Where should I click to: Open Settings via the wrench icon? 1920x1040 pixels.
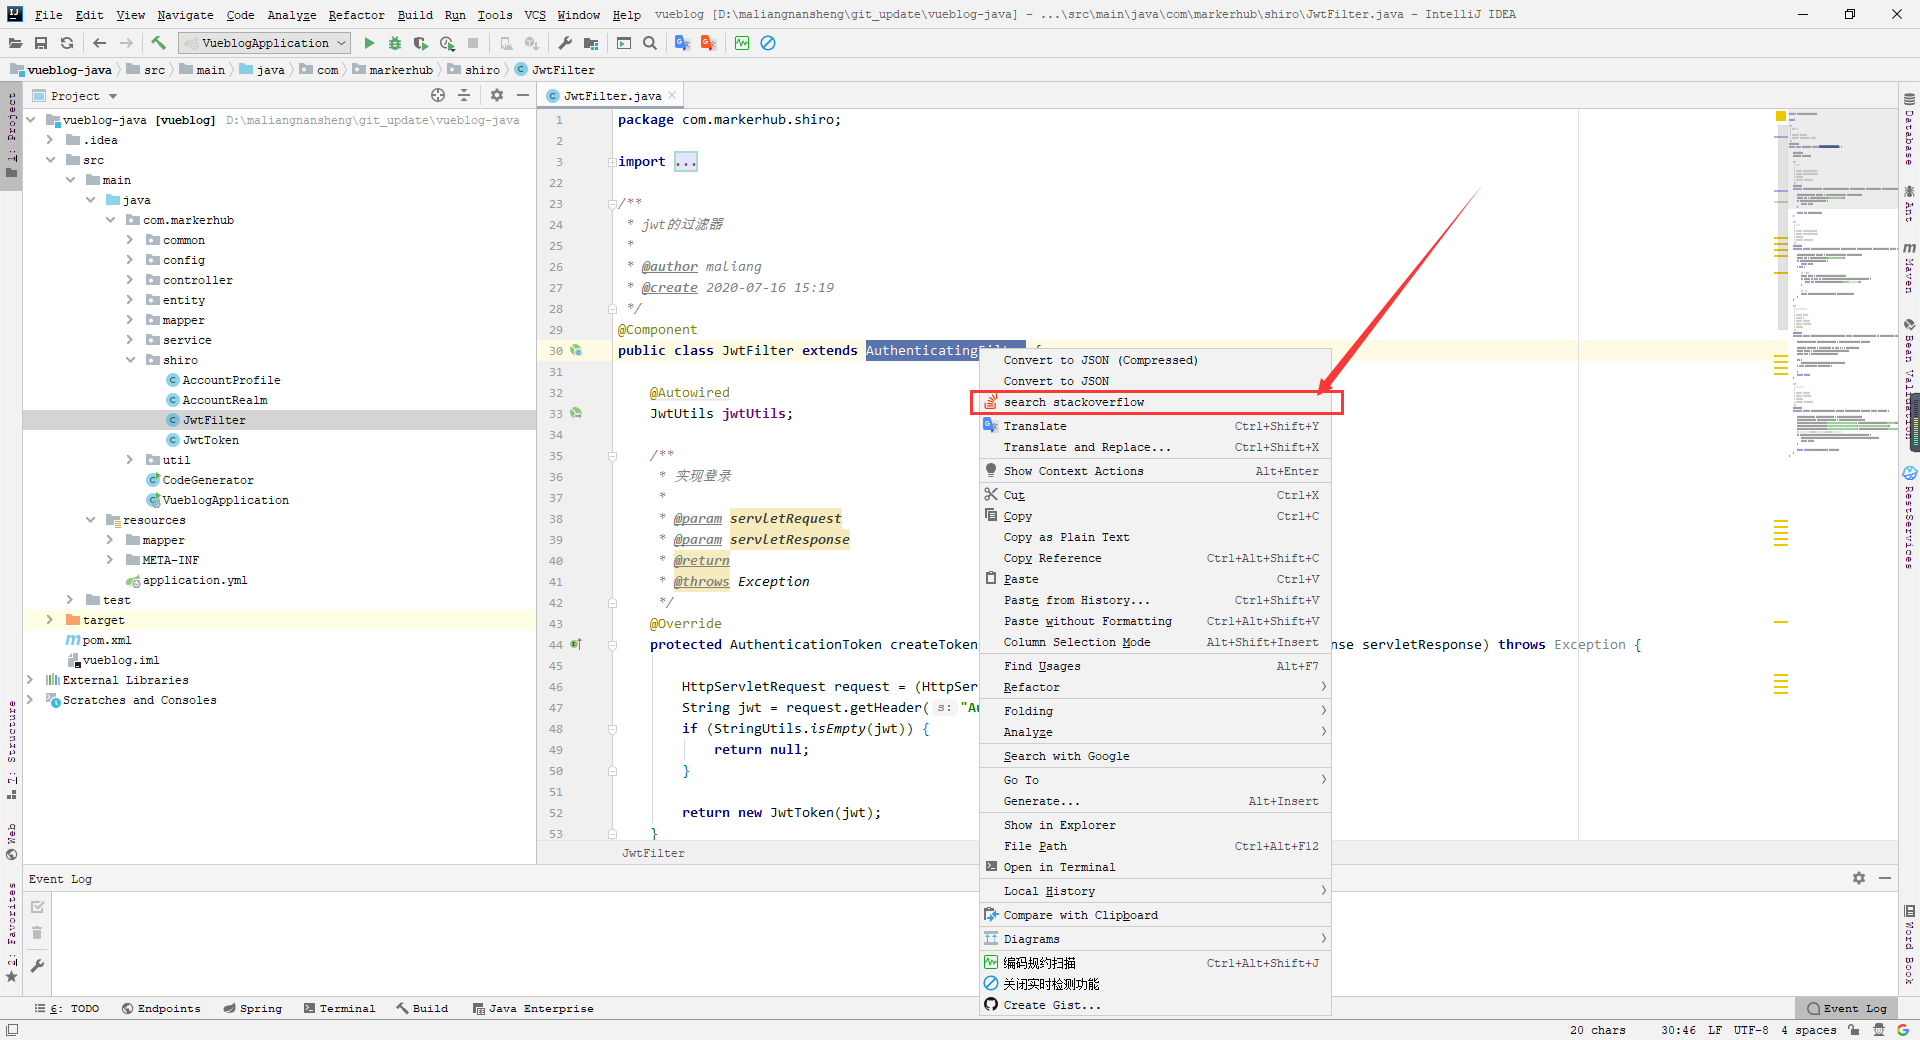tap(565, 43)
